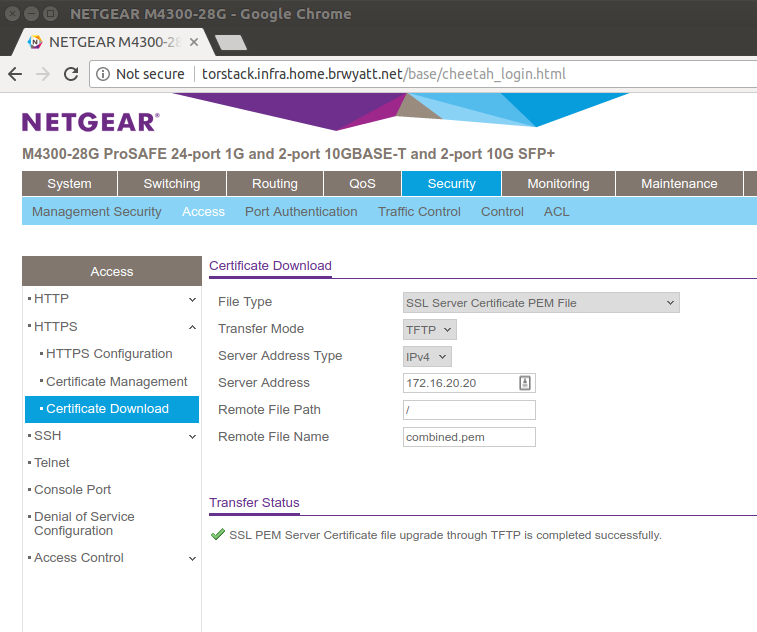Collapse the HTTPS sidebar section chevron

192,327
